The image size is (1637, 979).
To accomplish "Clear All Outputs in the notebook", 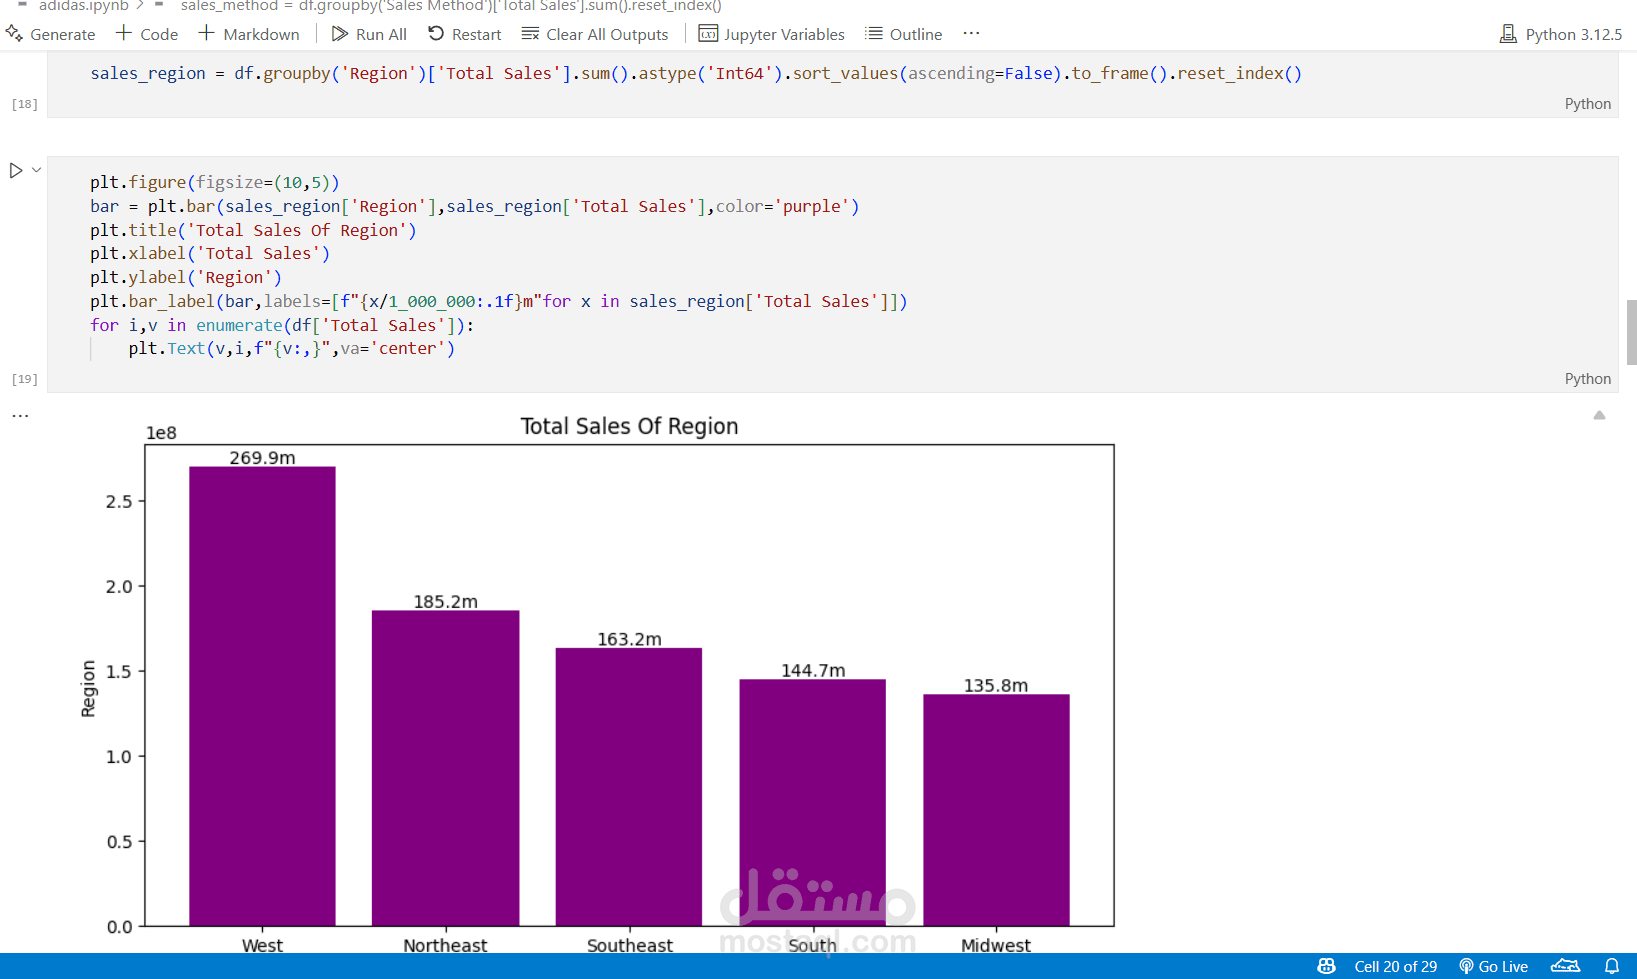I will click(595, 34).
